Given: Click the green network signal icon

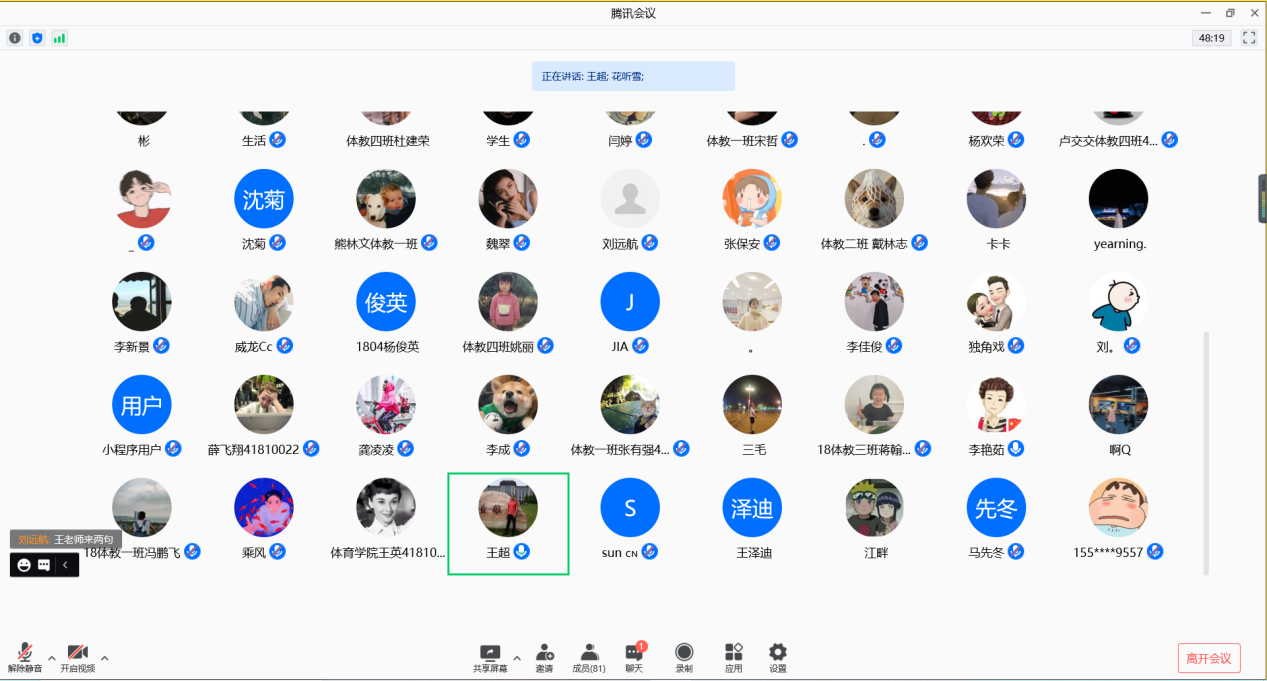Looking at the screenshot, I should pyautogui.click(x=59, y=38).
